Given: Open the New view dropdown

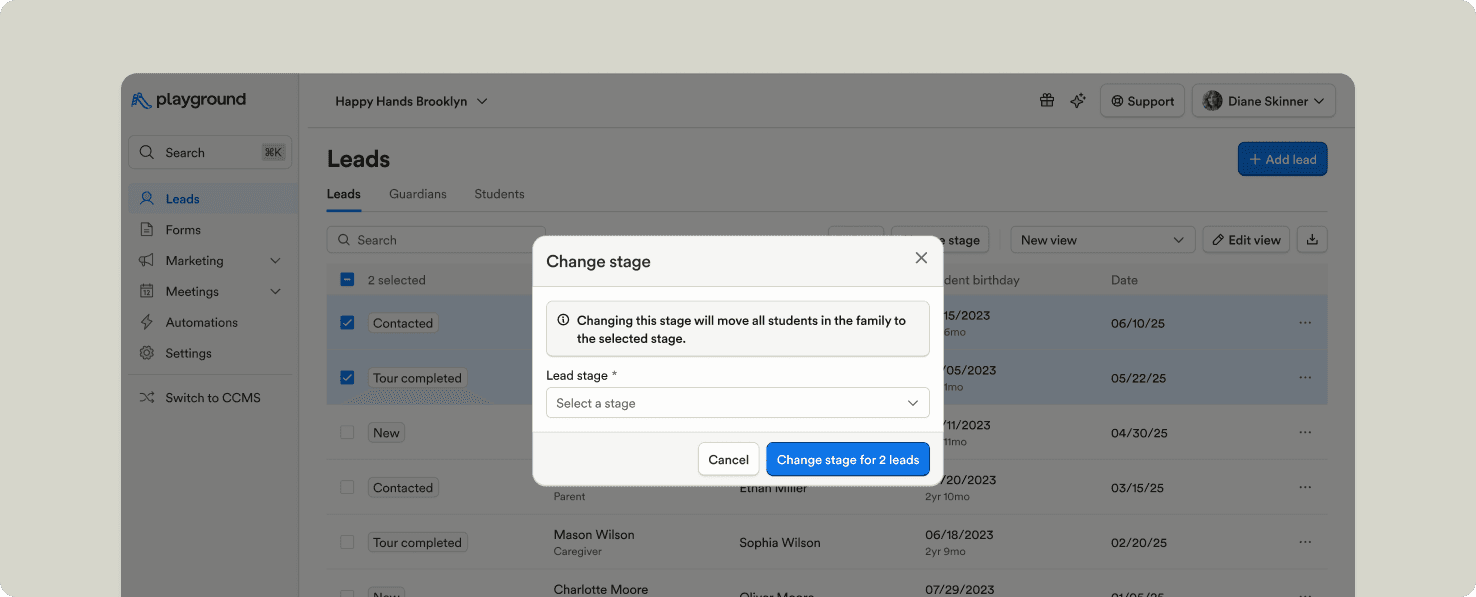Looking at the screenshot, I should tap(1102, 240).
